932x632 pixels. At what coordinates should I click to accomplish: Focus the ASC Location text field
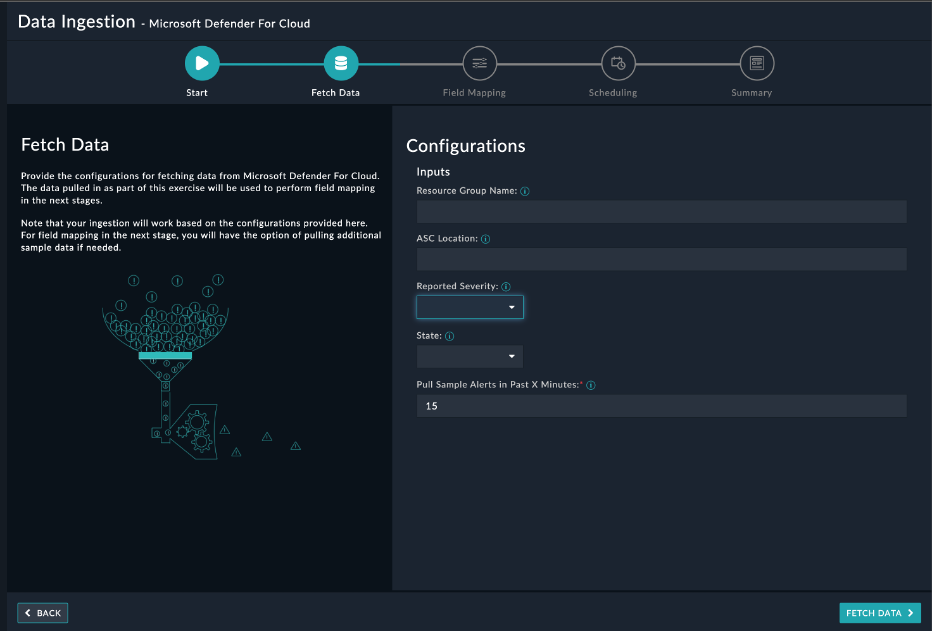[x=661, y=259]
